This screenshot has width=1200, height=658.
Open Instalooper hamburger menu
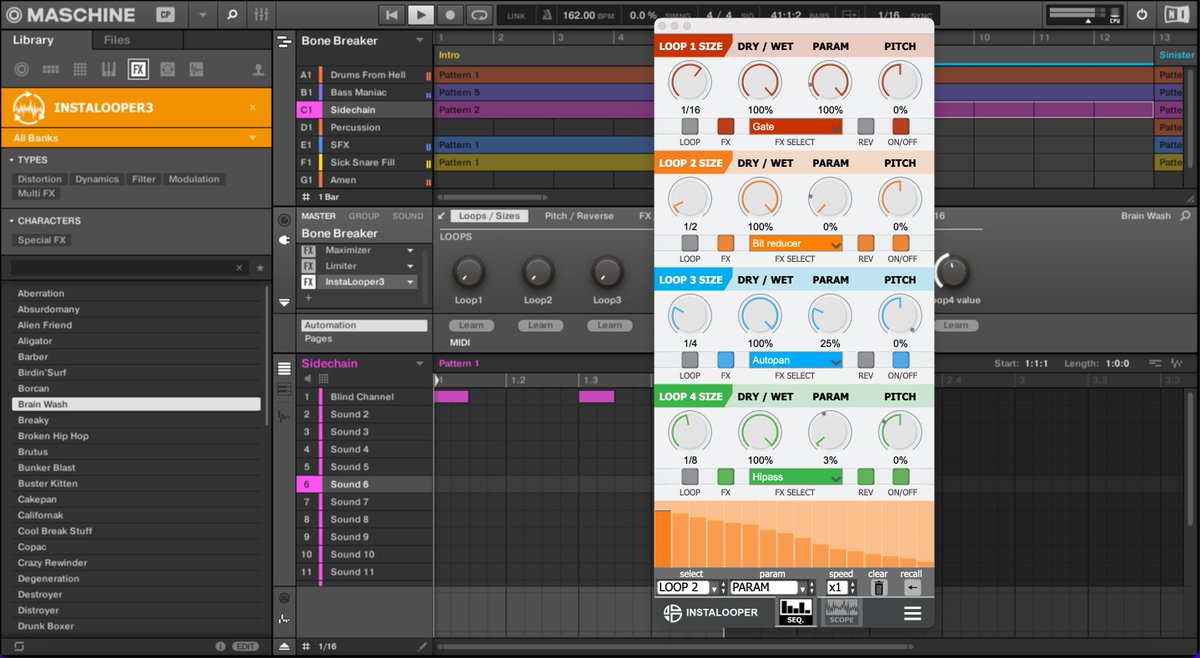pos(912,614)
